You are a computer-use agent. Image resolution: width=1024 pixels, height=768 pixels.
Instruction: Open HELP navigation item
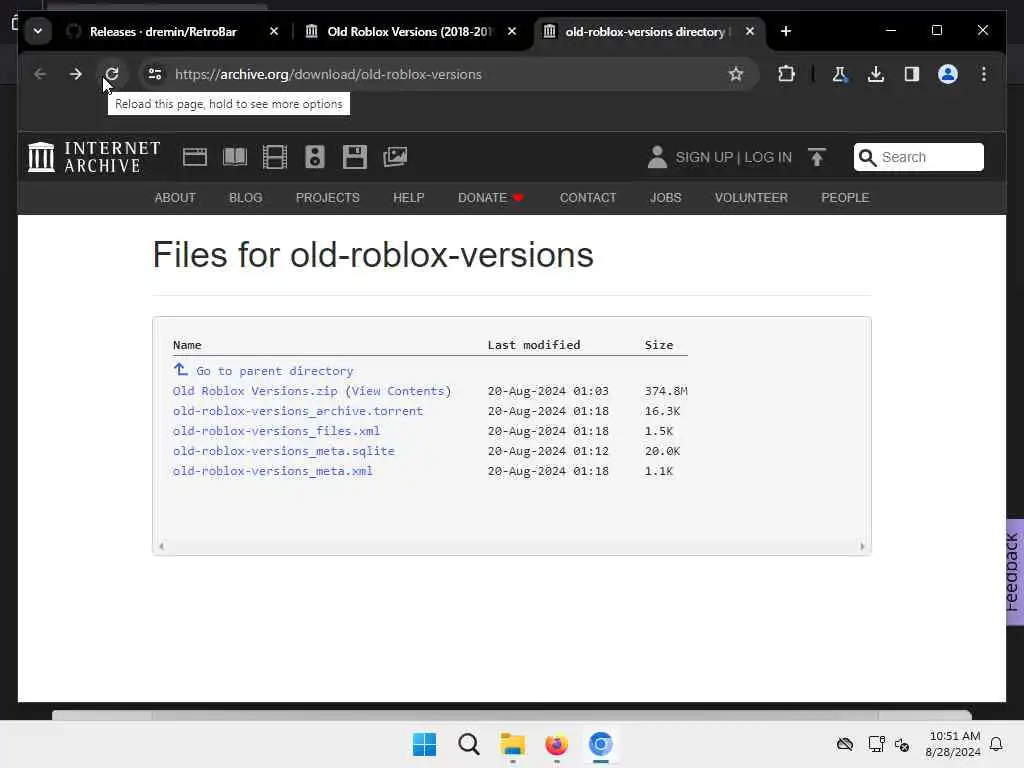point(408,197)
